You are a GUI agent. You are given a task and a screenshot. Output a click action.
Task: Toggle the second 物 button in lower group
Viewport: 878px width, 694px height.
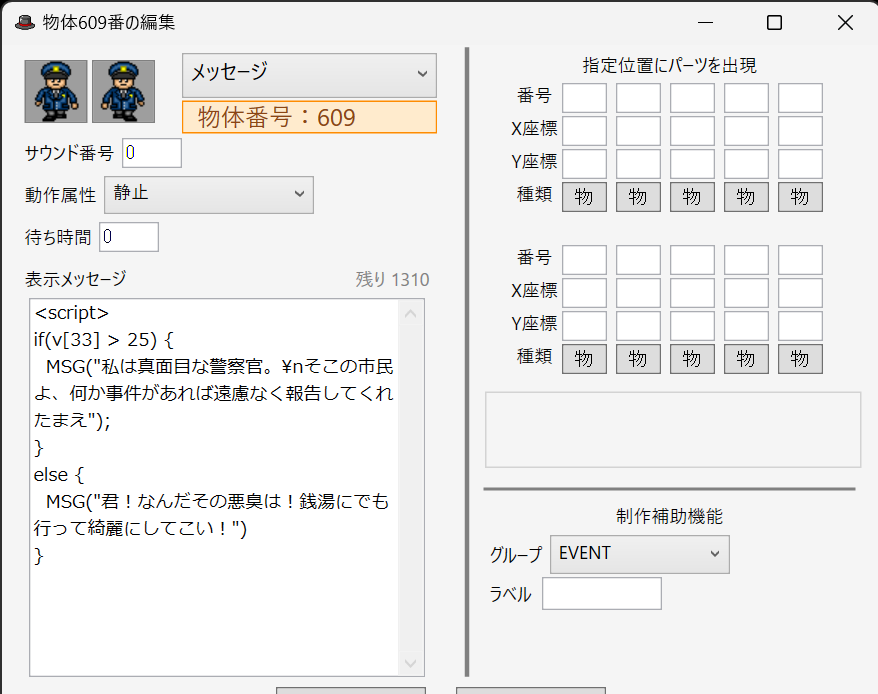tap(638, 359)
